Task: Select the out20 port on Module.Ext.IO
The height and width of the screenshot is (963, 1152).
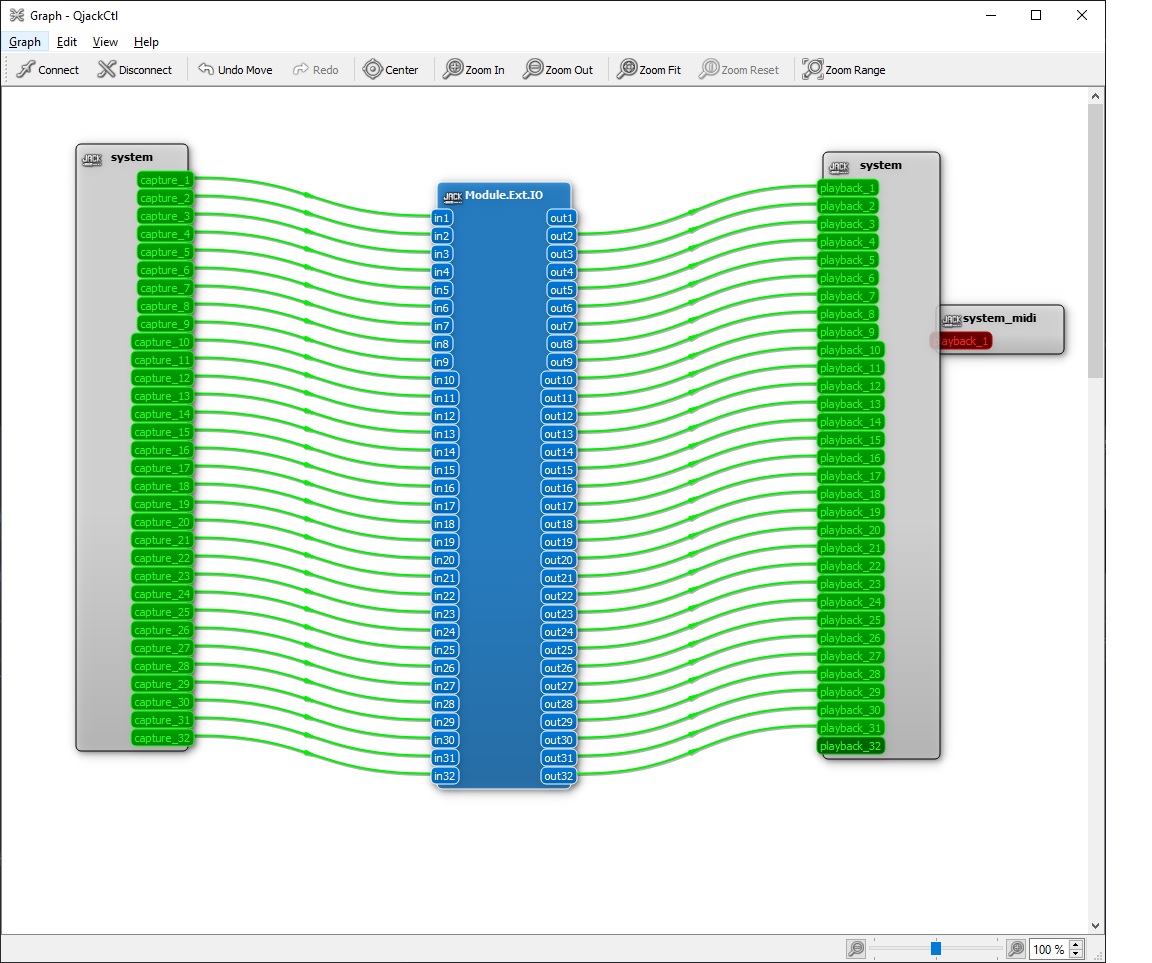Action: [558, 560]
